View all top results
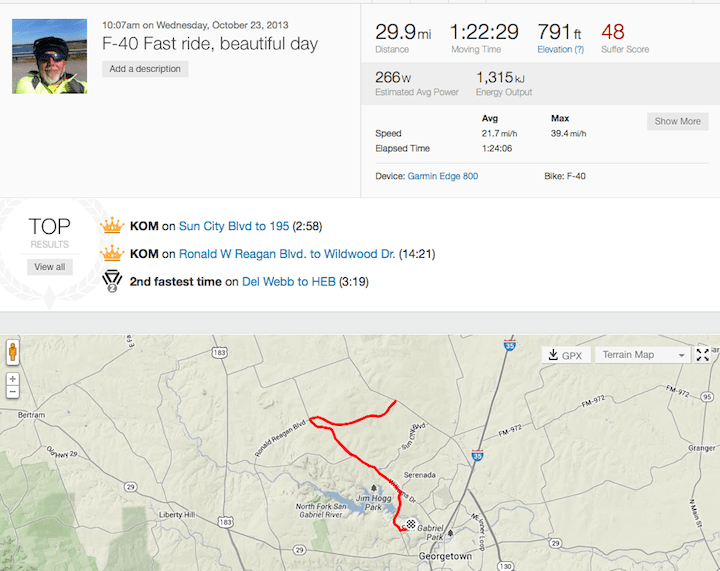720x571 pixels. coord(49,267)
